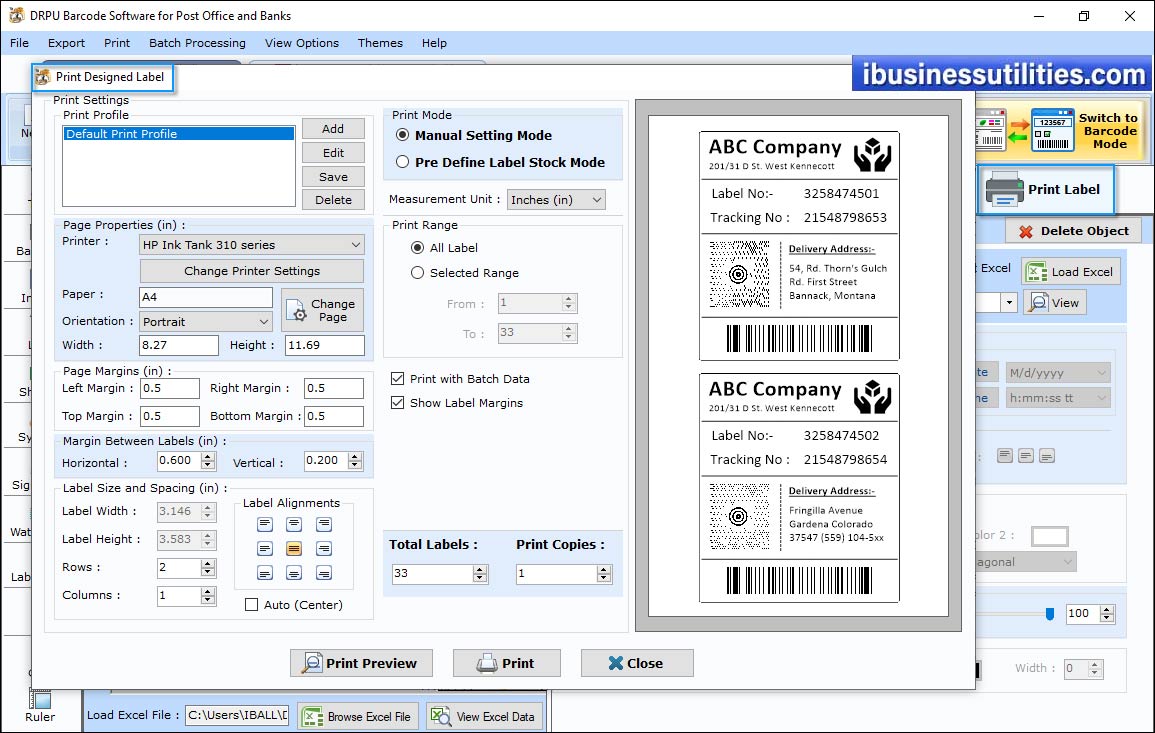Click the Change Page gear icon button
1155x733 pixels.
click(x=322, y=310)
